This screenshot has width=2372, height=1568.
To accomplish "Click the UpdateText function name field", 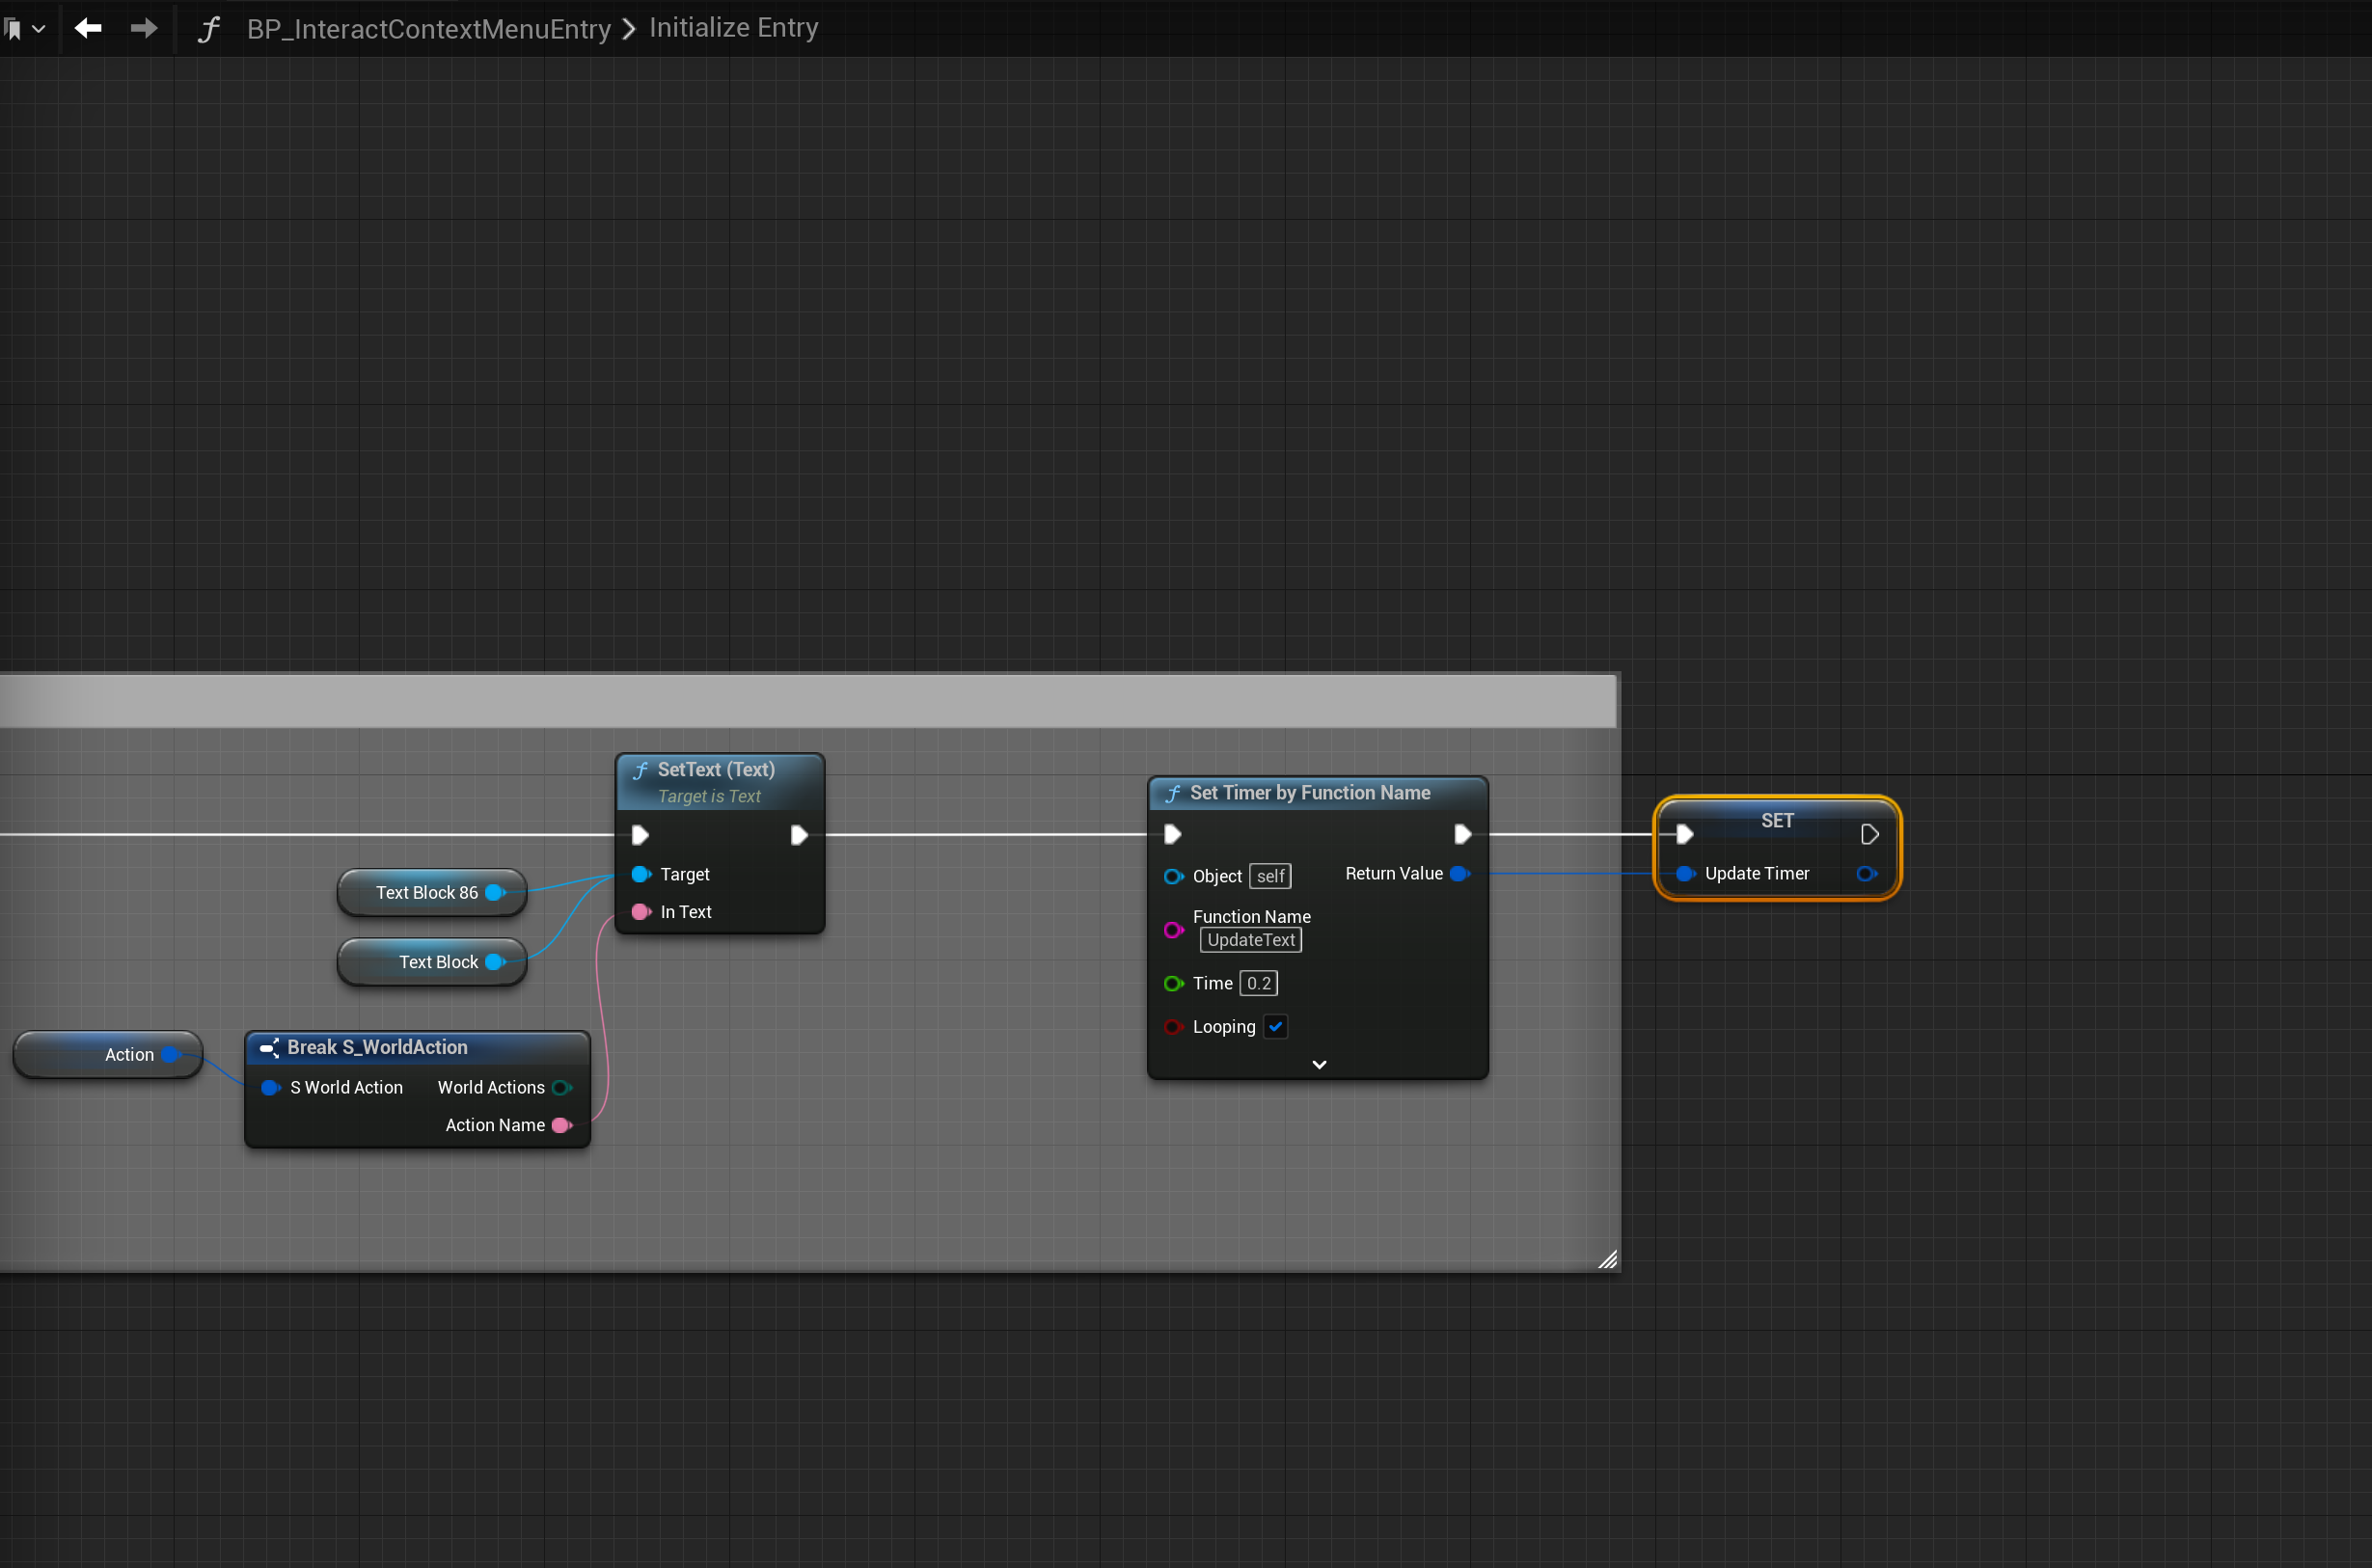I will pyautogui.click(x=1250, y=940).
